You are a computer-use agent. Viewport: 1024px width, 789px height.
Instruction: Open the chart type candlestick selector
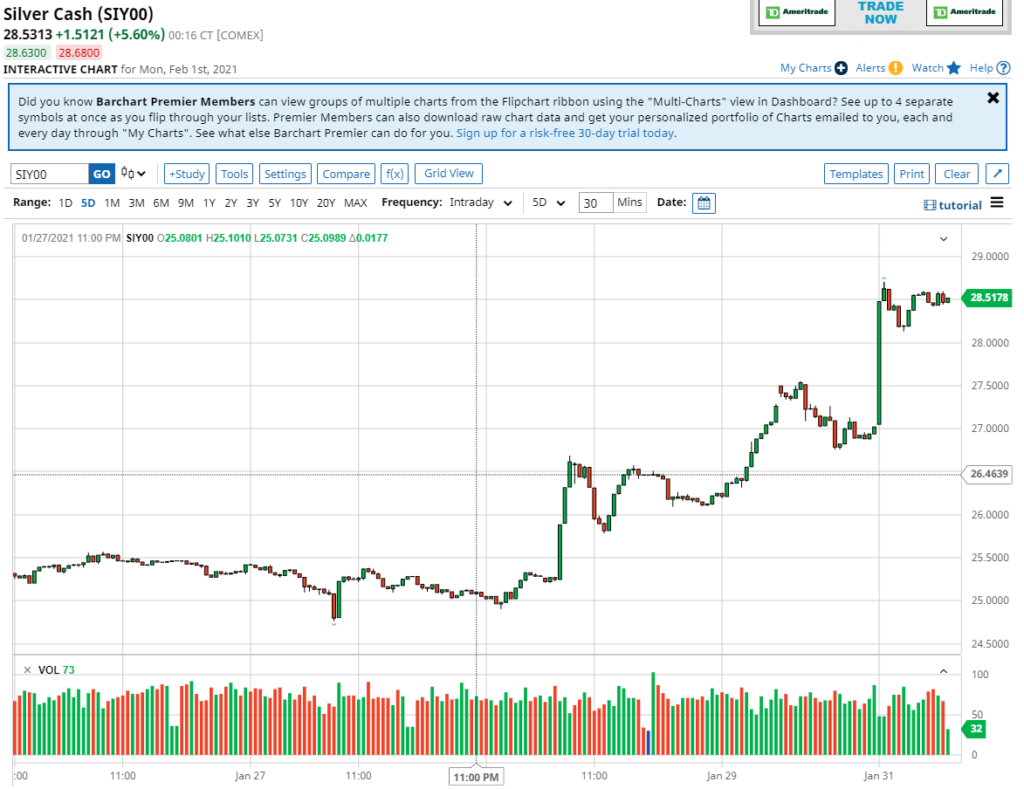133,174
